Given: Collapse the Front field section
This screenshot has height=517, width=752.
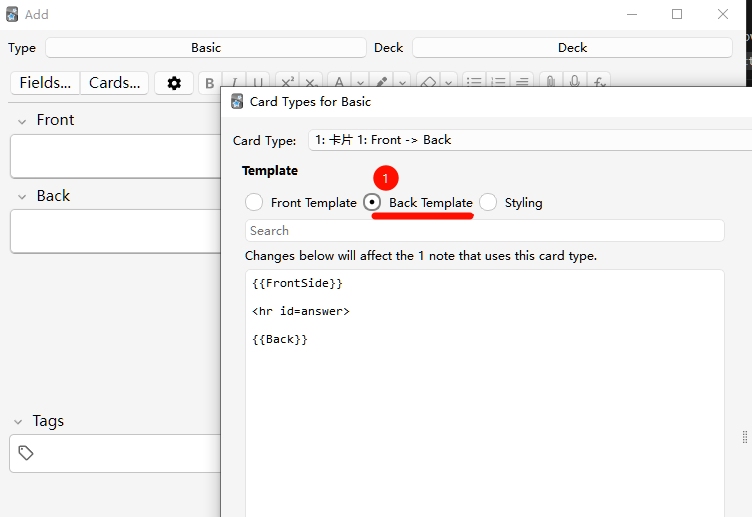Looking at the screenshot, I should pos(22,121).
